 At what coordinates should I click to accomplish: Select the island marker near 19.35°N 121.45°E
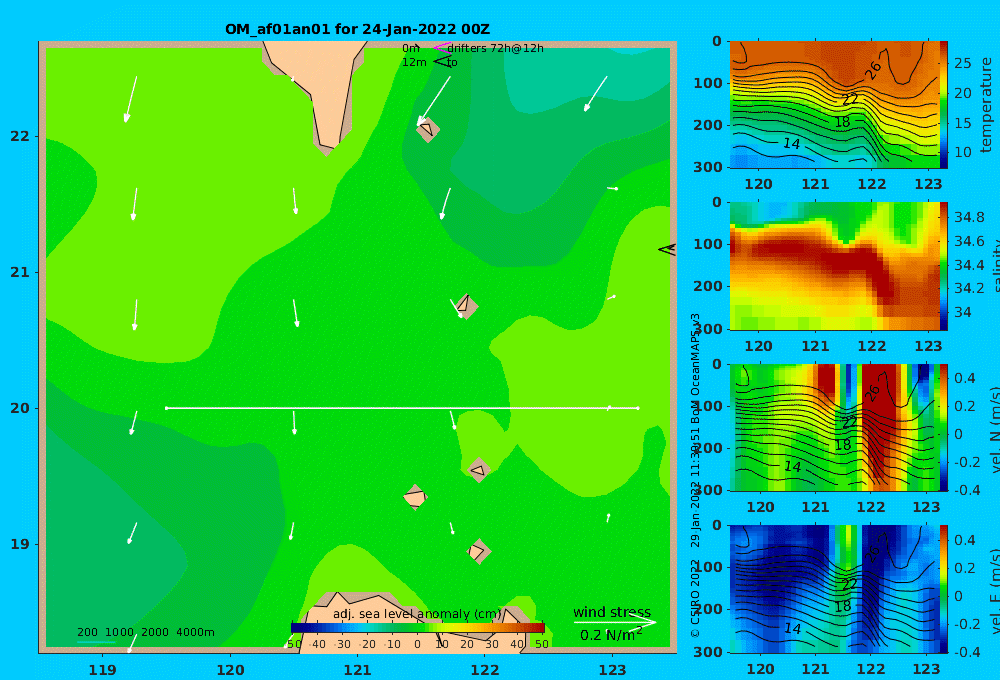coord(415,497)
